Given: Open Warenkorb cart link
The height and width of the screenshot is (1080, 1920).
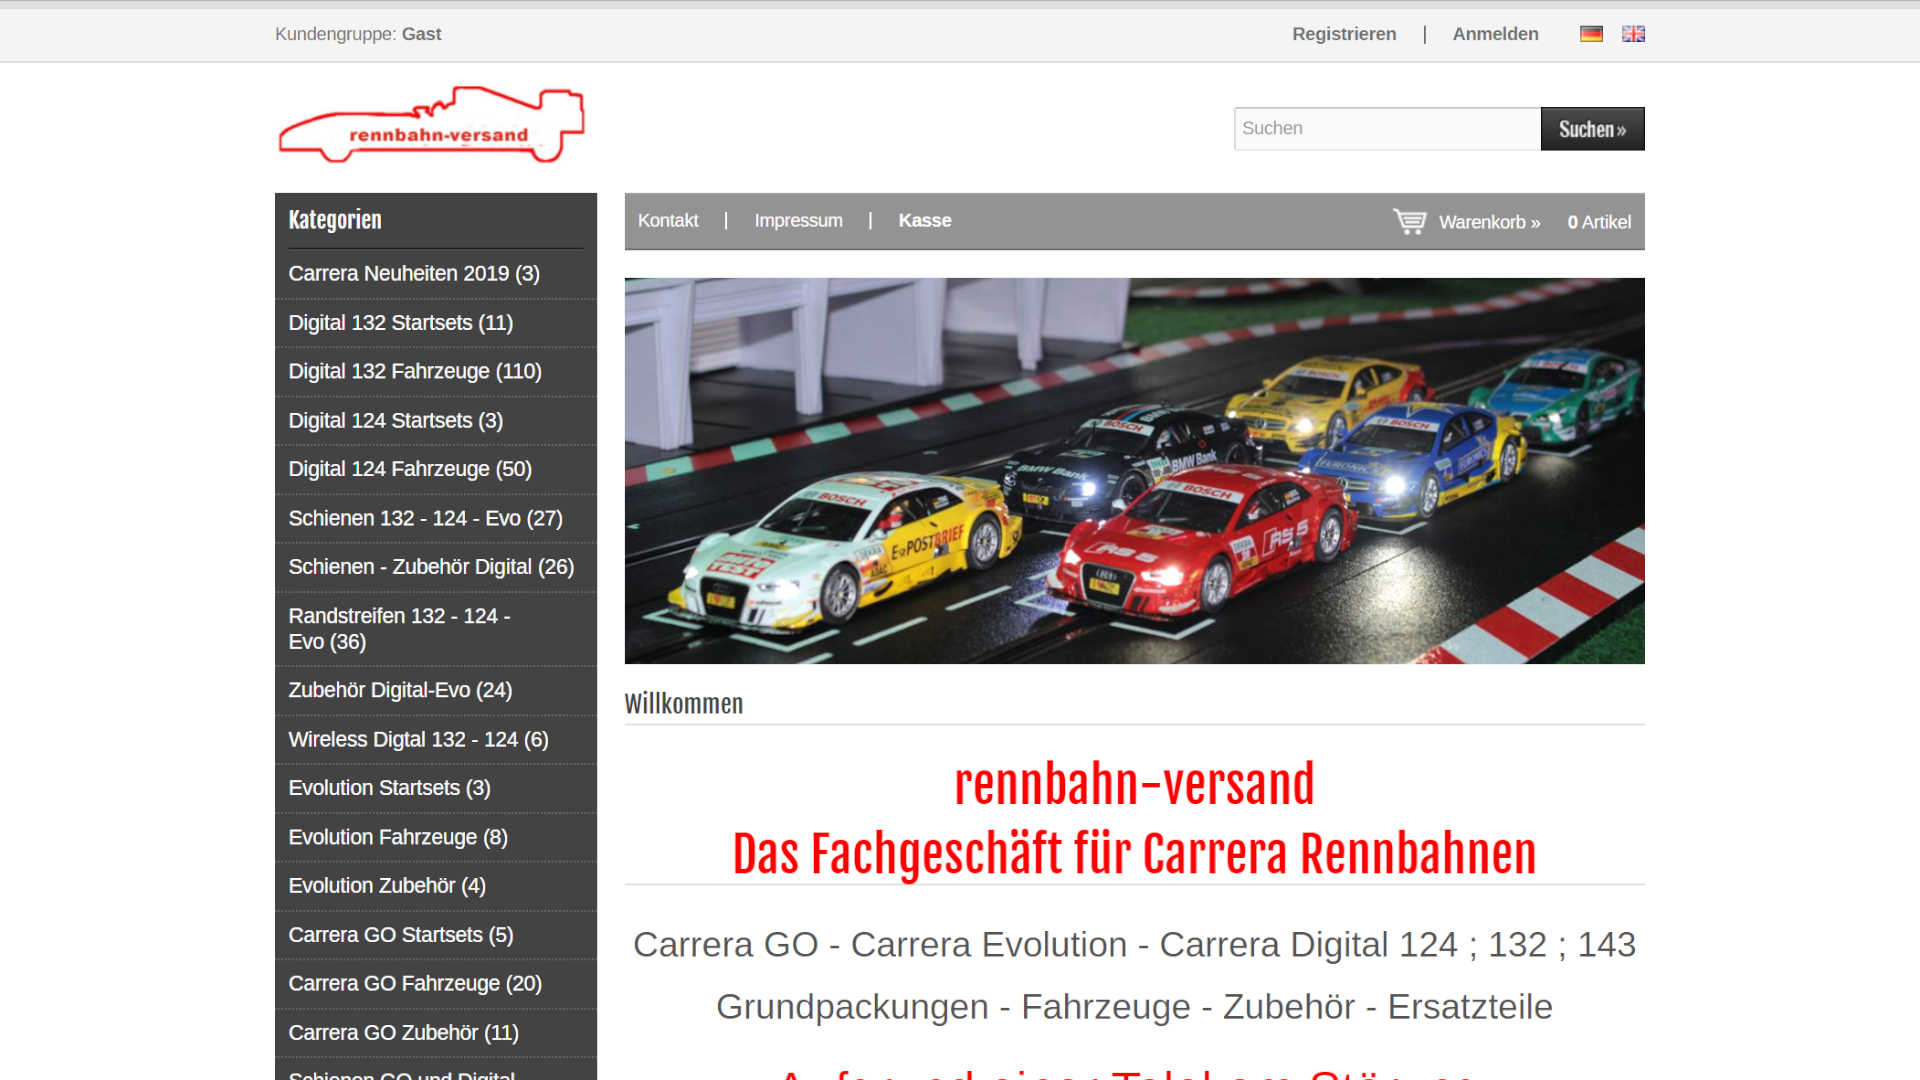Looking at the screenshot, I should 1489,222.
